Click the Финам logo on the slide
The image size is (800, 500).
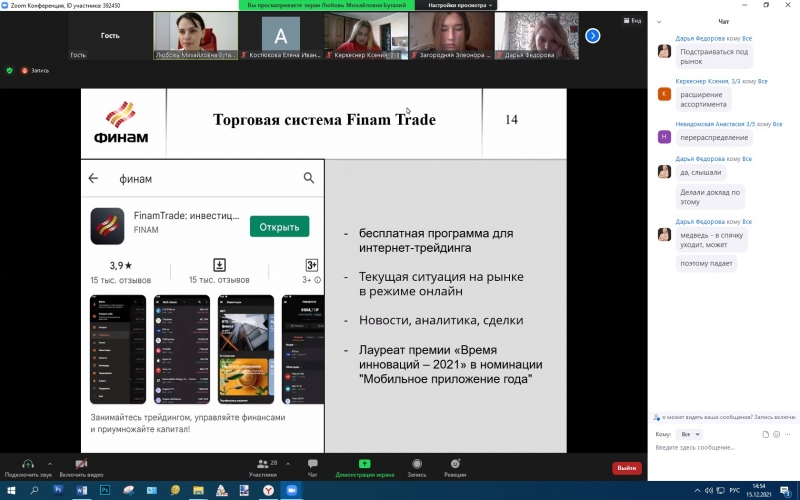tap(121, 122)
